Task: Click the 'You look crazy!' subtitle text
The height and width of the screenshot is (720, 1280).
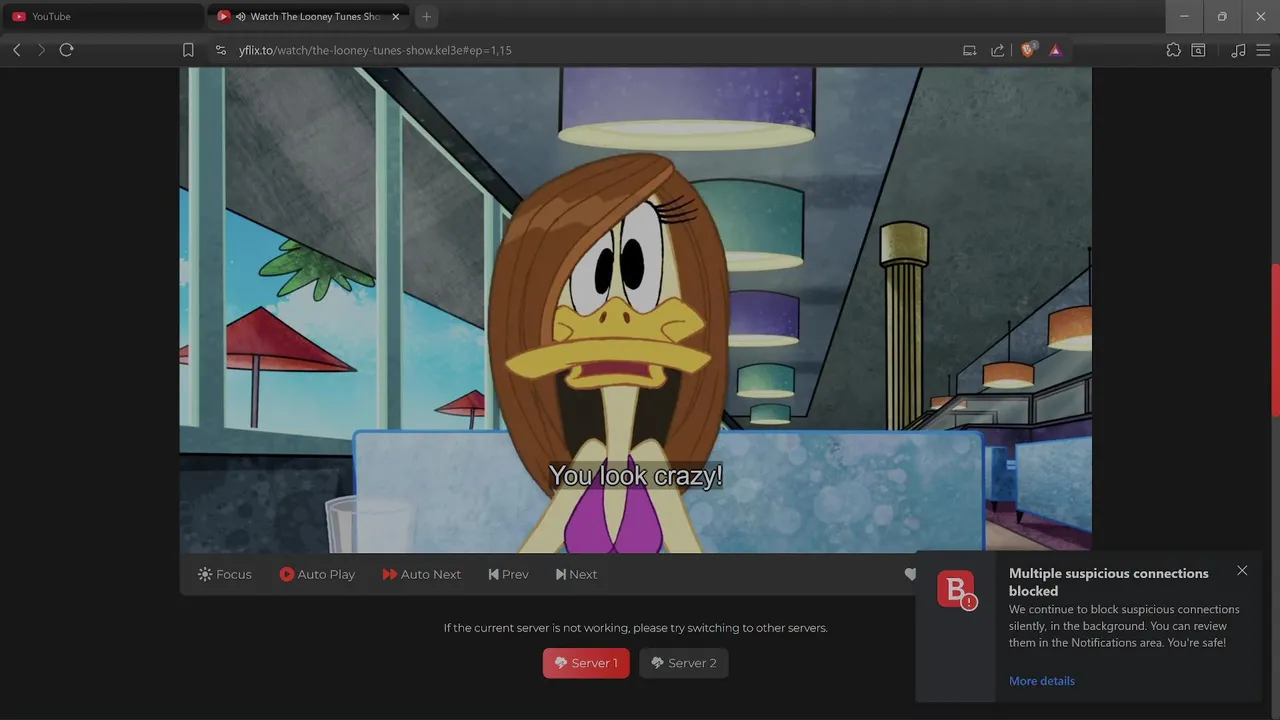Action: click(636, 476)
